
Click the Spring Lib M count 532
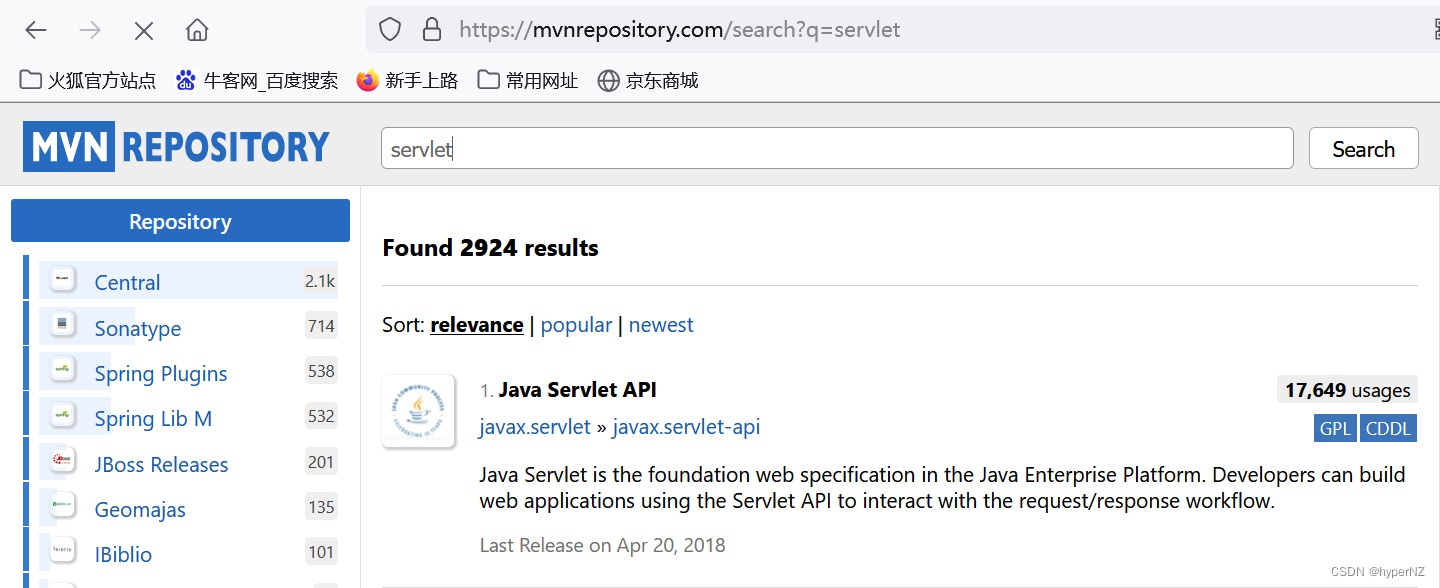[x=321, y=416]
